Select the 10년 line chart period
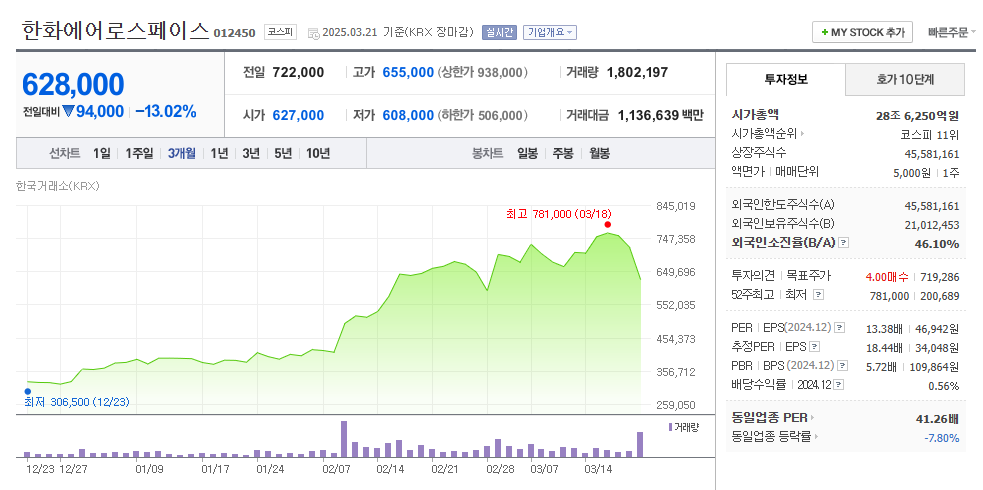The width and height of the screenshot is (983, 490). click(x=318, y=153)
